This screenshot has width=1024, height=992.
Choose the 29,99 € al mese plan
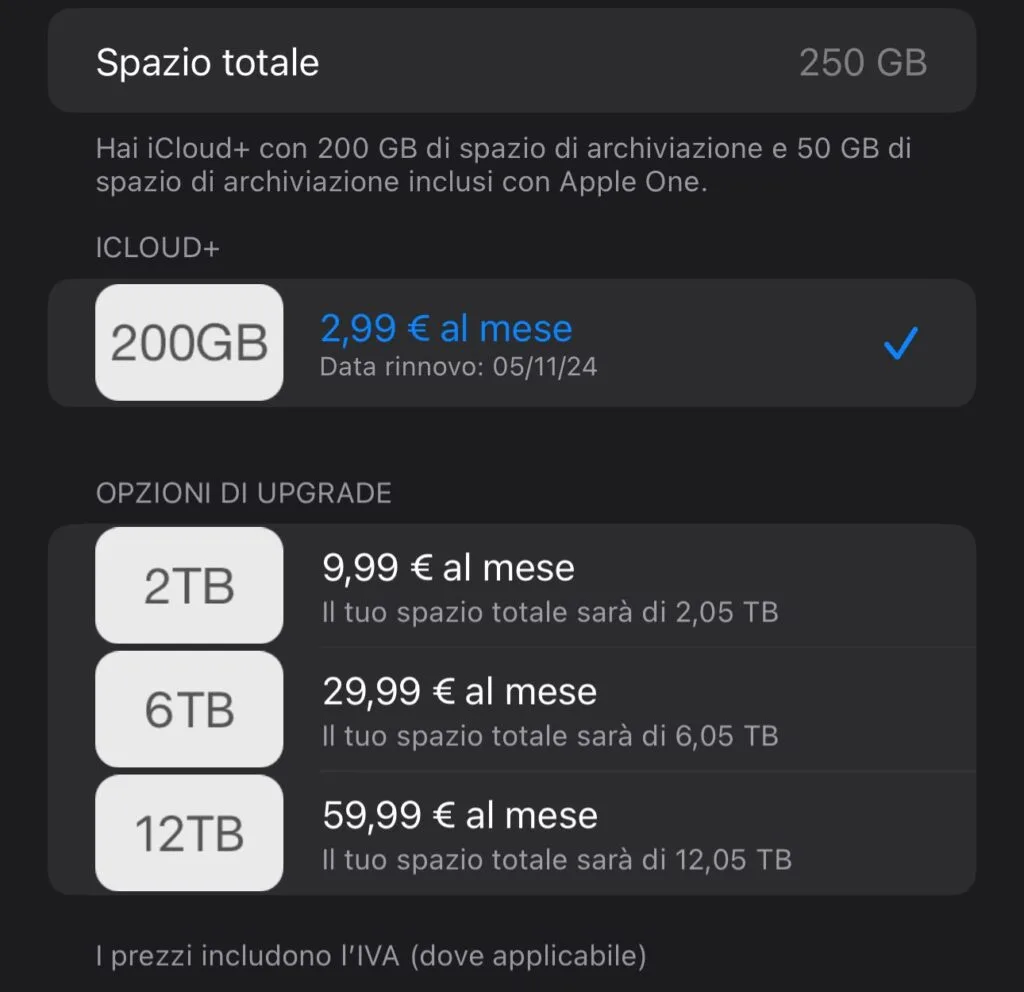(460, 691)
